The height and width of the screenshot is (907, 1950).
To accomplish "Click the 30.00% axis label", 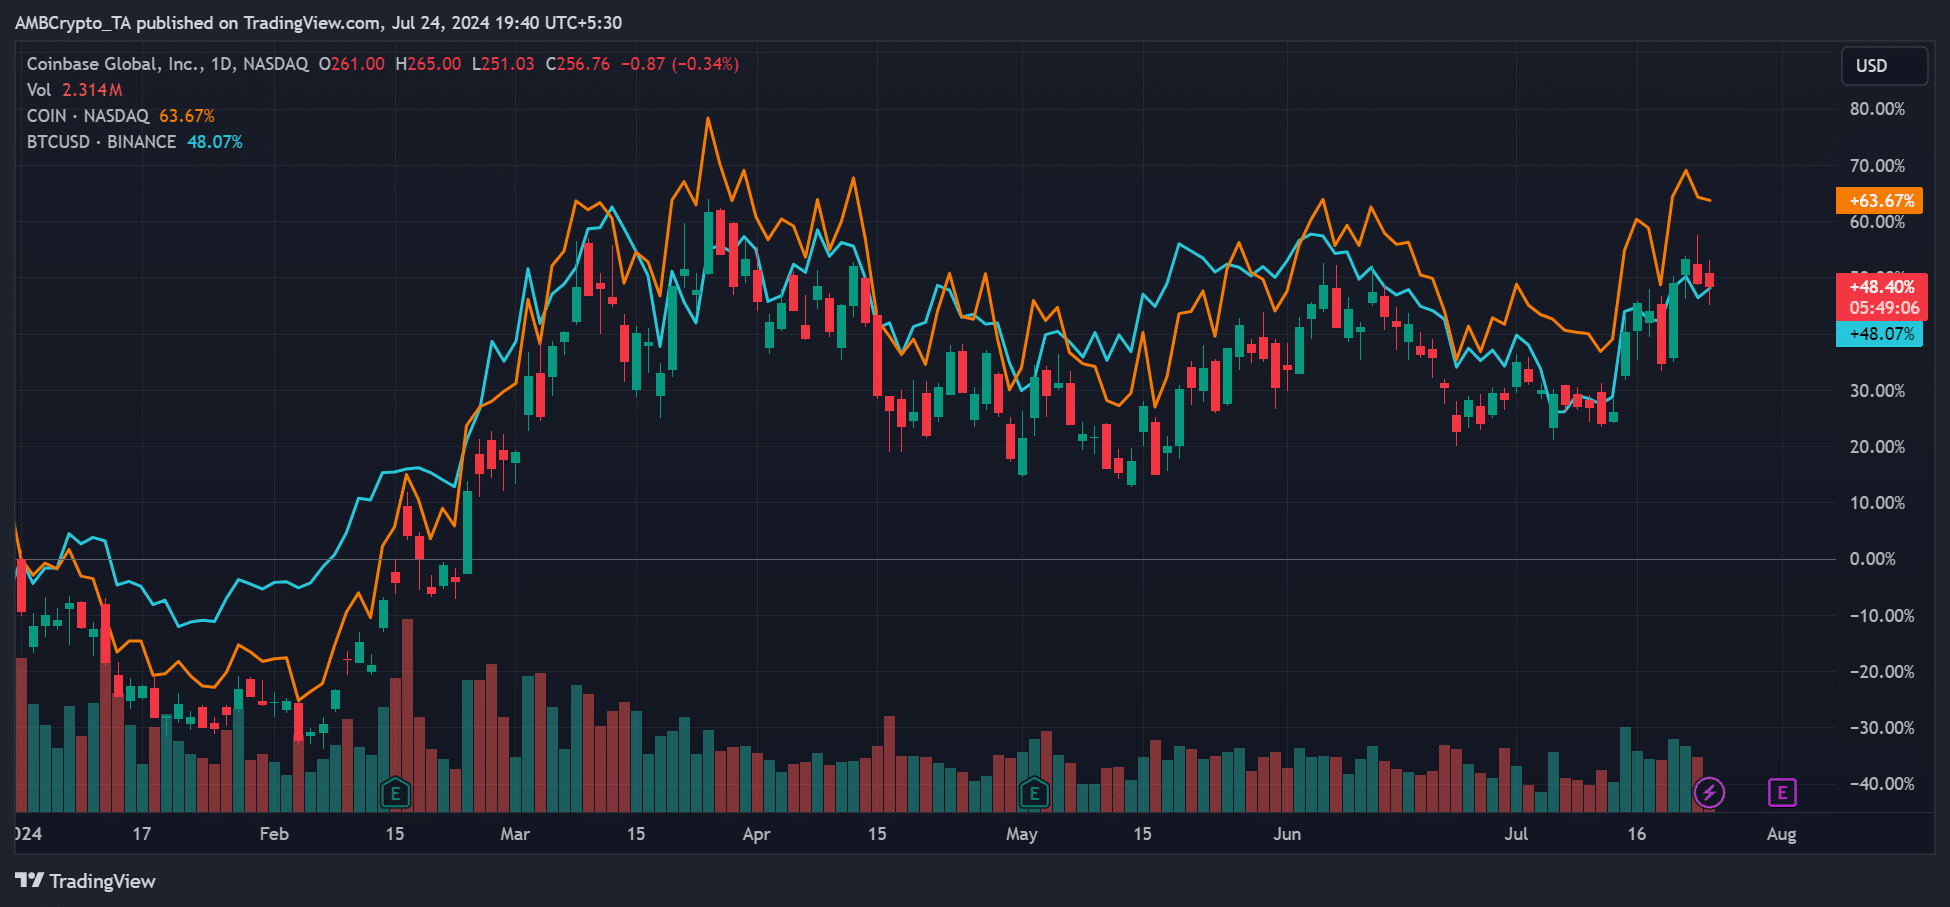I will pos(1877,391).
